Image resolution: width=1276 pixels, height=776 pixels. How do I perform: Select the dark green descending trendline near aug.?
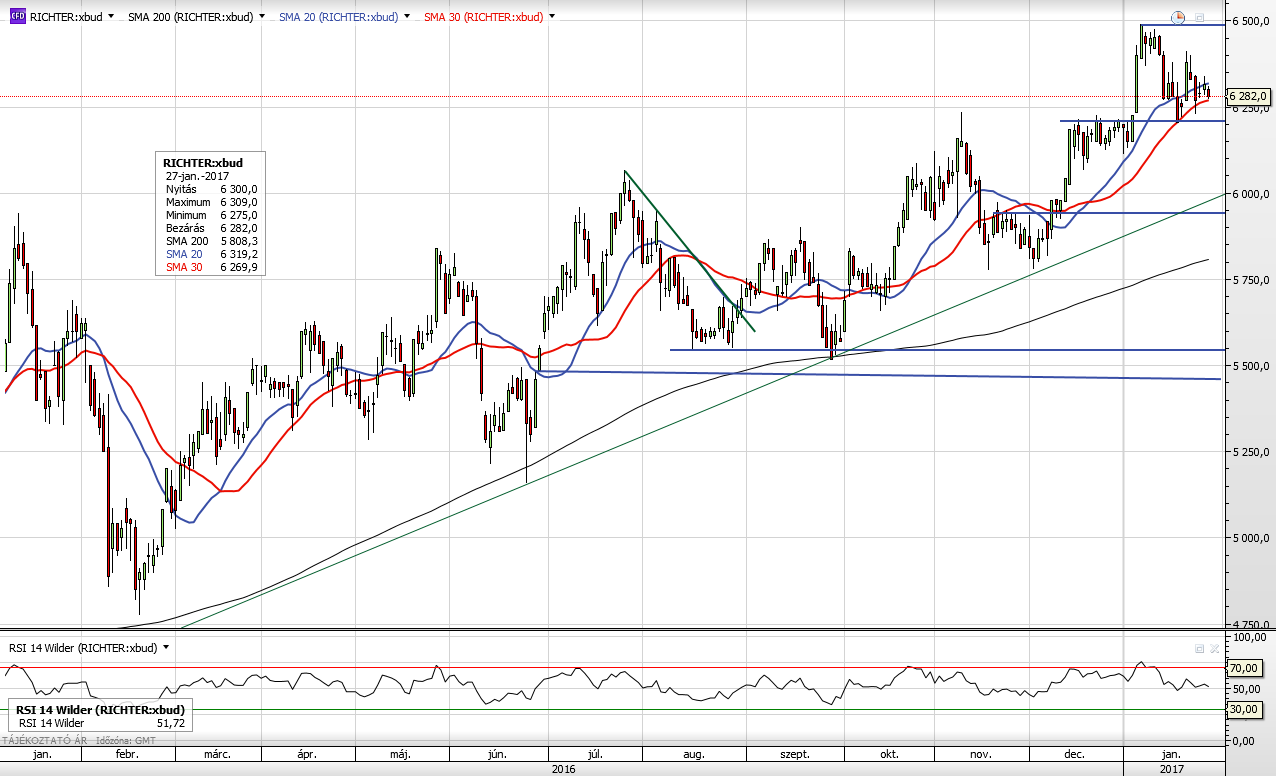(x=690, y=251)
